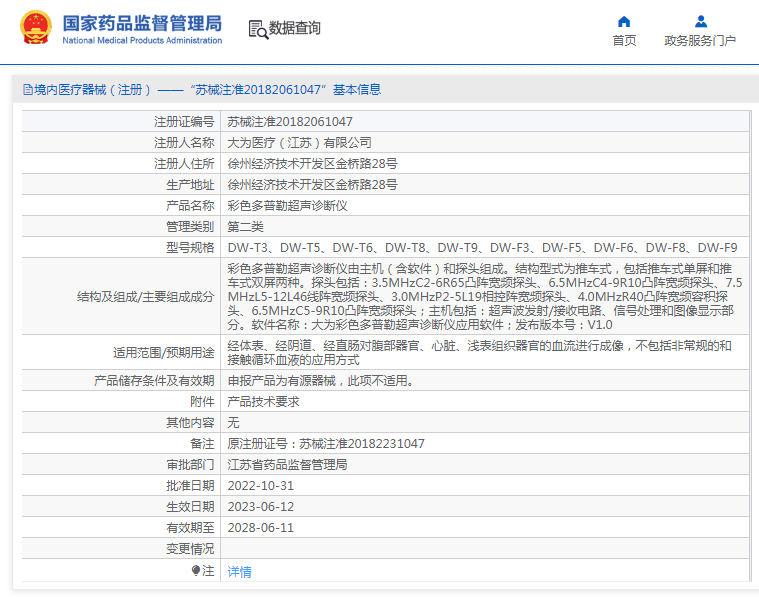Click the 审批部门 label
The width and height of the screenshot is (759, 597).
click(190, 465)
